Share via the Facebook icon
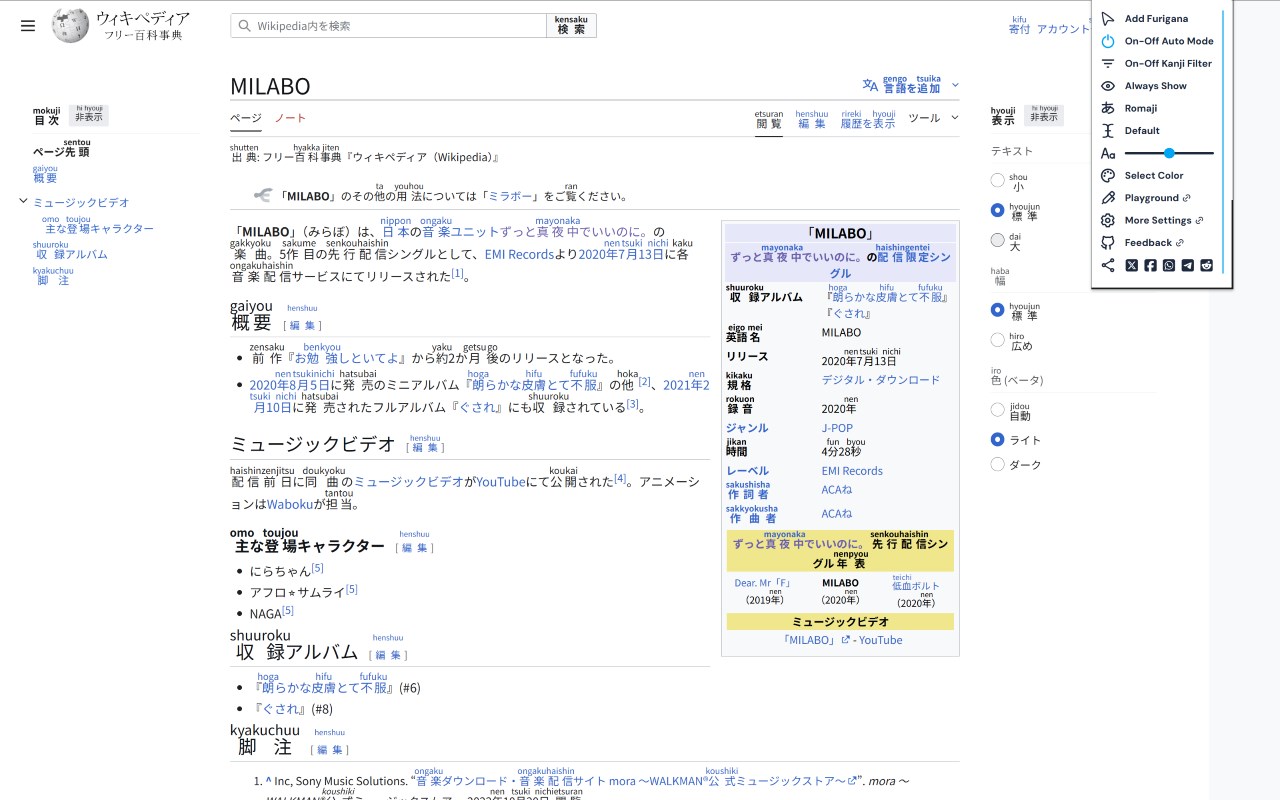 (1150, 265)
